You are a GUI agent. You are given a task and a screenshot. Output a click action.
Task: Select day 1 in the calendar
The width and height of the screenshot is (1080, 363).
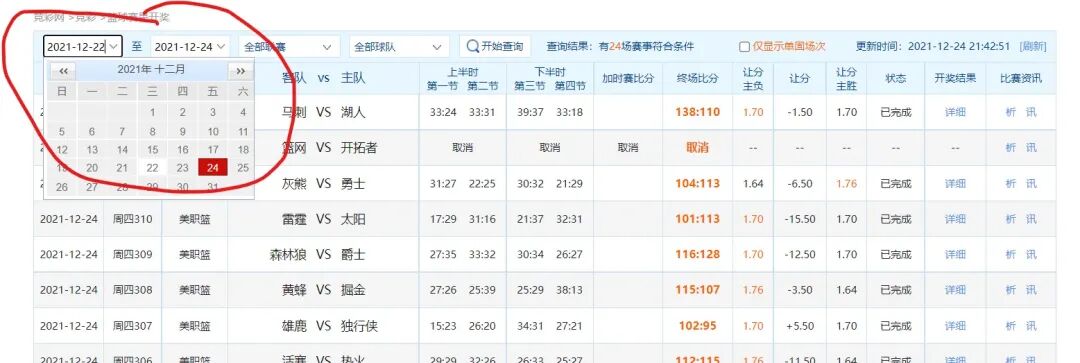(x=152, y=112)
